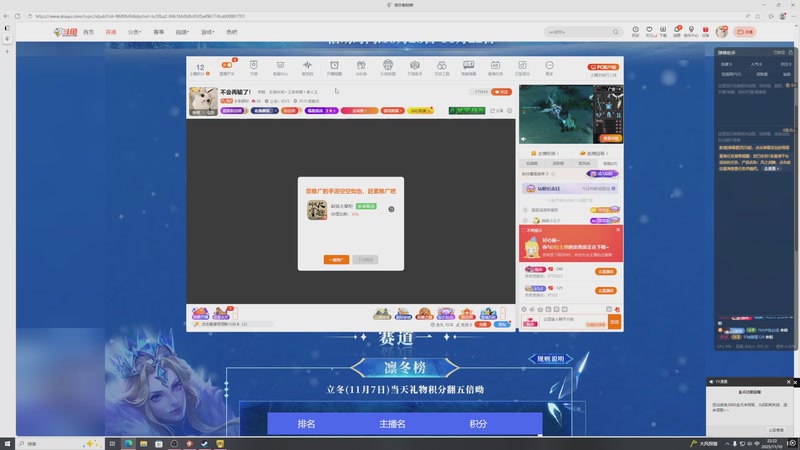Viewport: 800px width, 450px height.
Task: Open the gift box tool icon
Action: [361, 65]
